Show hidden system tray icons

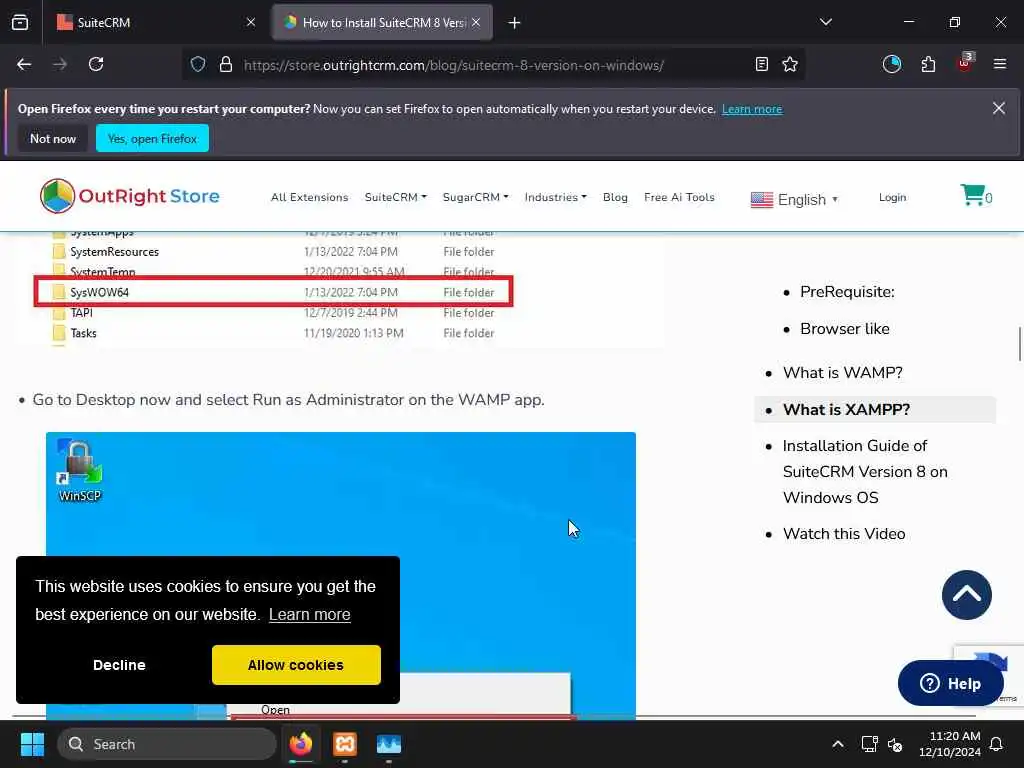(x=838, y=744)
